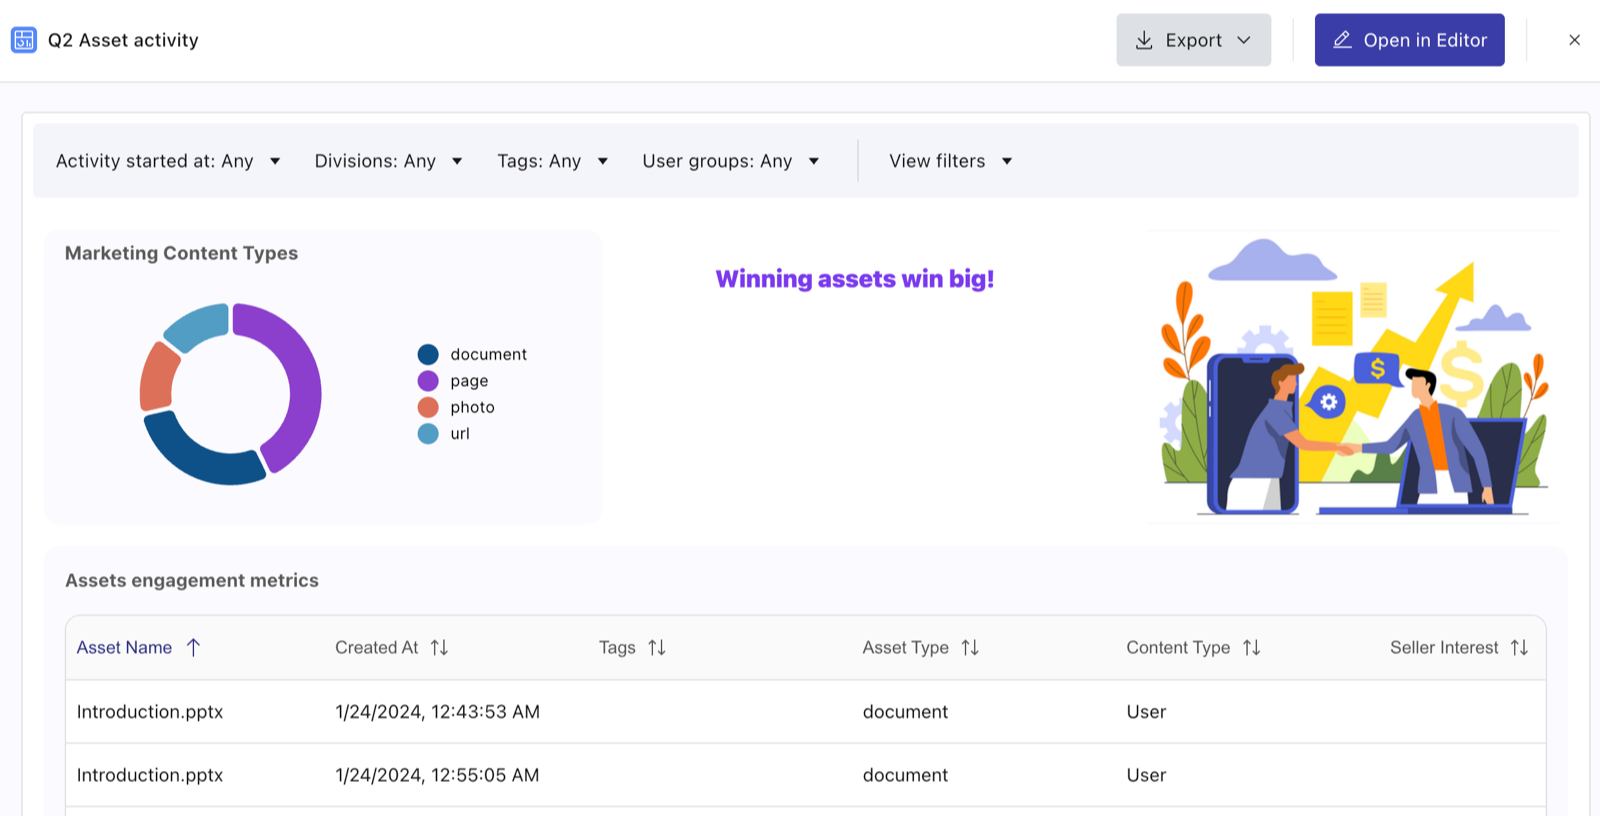Select the Introduction.pptx row created 12:55:05 AM
The height and width of the screenshot is (816, 1600).
[805, 775]
